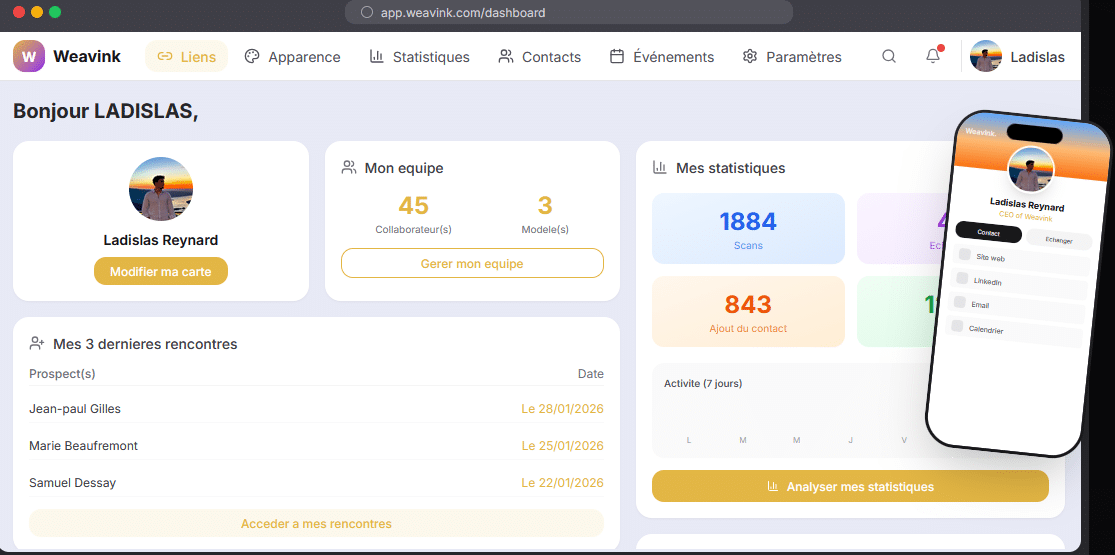Click the Modifier ma carte button
This screenshot has width=1115, height=555.
(x=161, y=271)
